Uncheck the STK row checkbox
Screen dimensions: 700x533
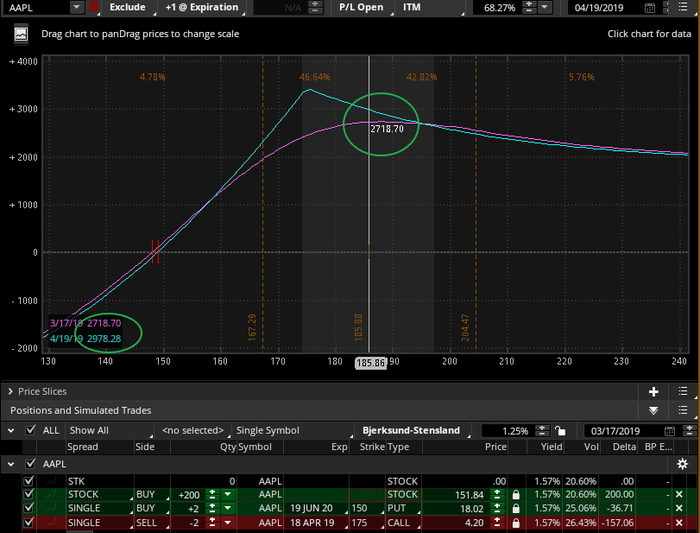(x=29, y=481)
